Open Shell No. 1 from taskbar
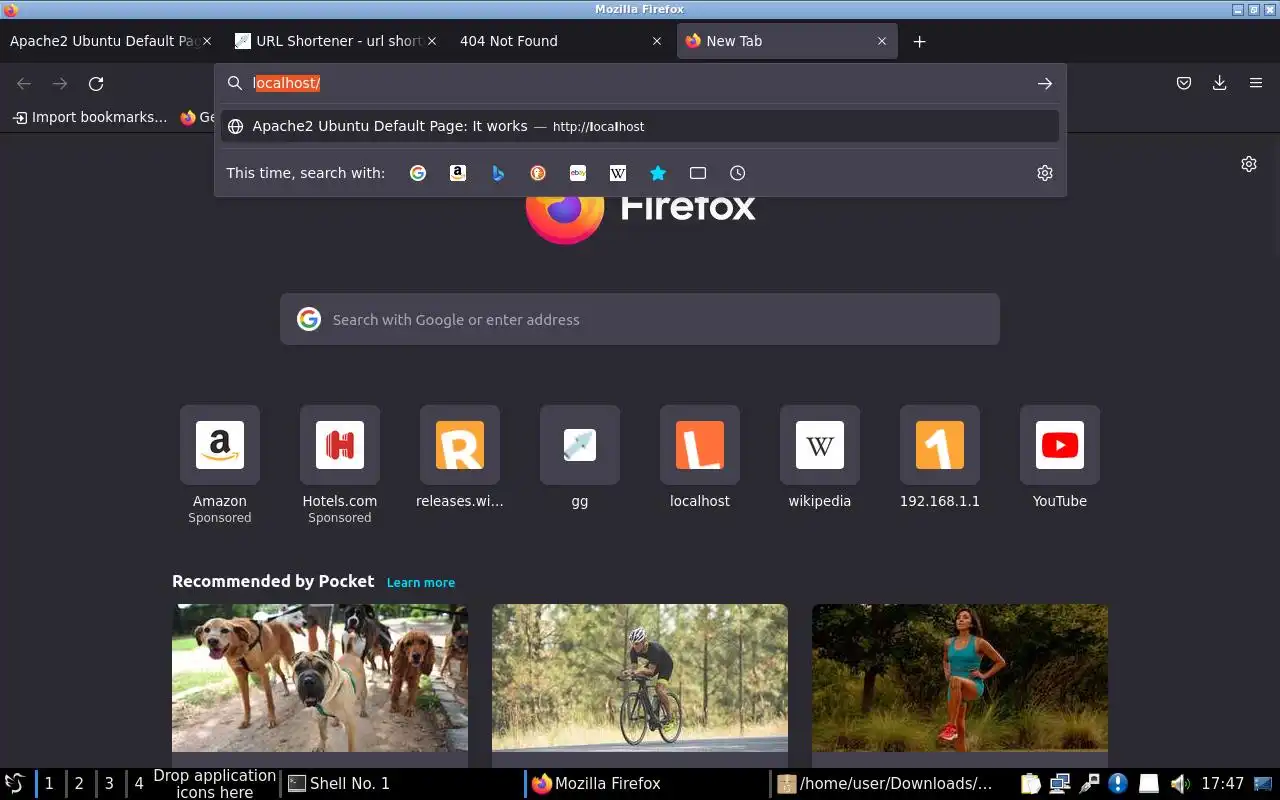Image resolution: width=1280 pixels, height=800 pixels. (400, 784)
